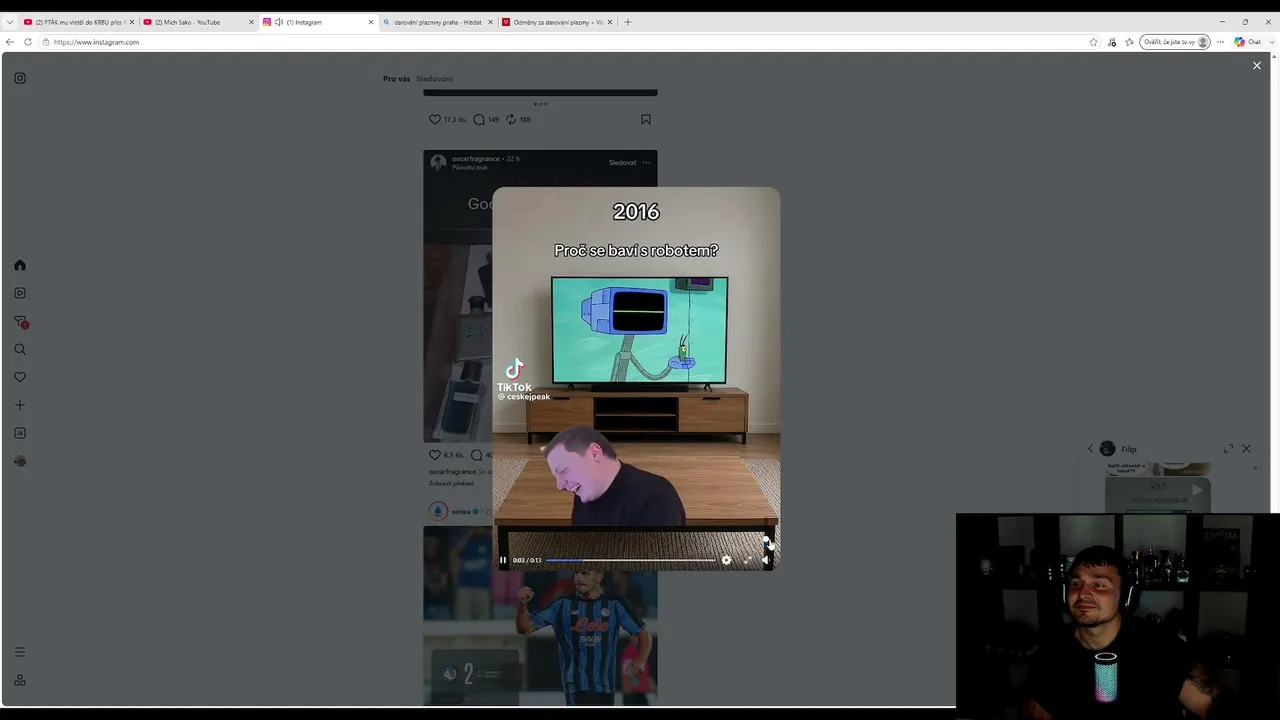Image resolution: width=1280 pixels, height=720 pixels.
Task: Go back to the previous page in the browser
Action: 10,42
